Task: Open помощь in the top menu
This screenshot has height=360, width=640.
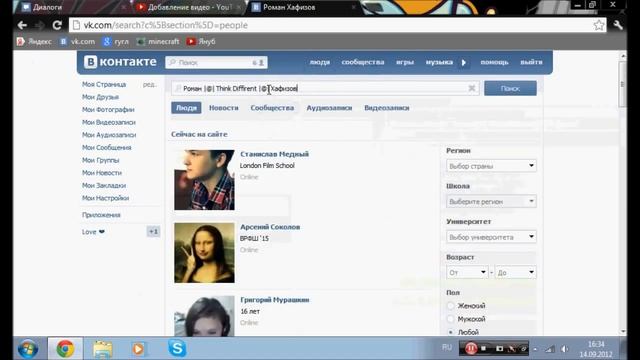Action: [494, 62]
